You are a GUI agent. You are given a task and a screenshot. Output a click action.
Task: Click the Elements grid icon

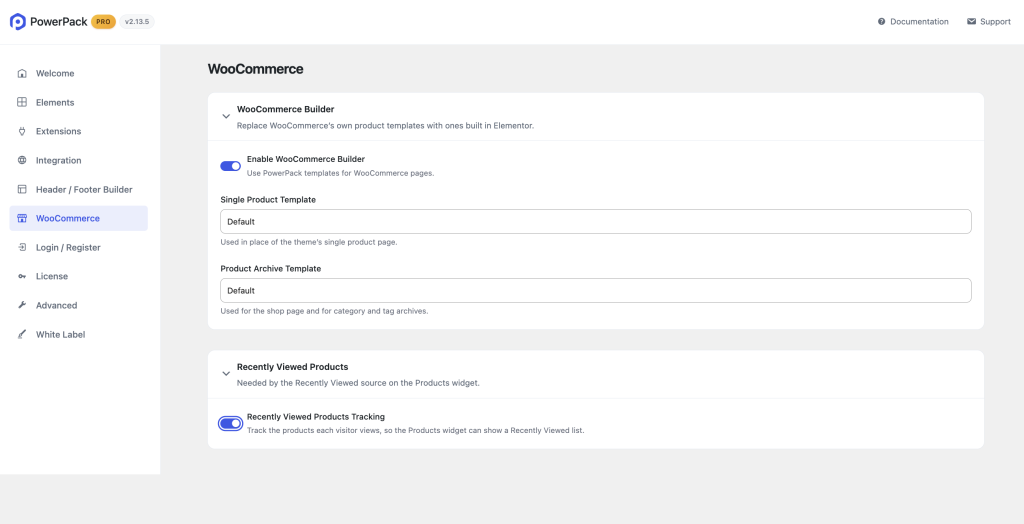(x=22, y=102)
